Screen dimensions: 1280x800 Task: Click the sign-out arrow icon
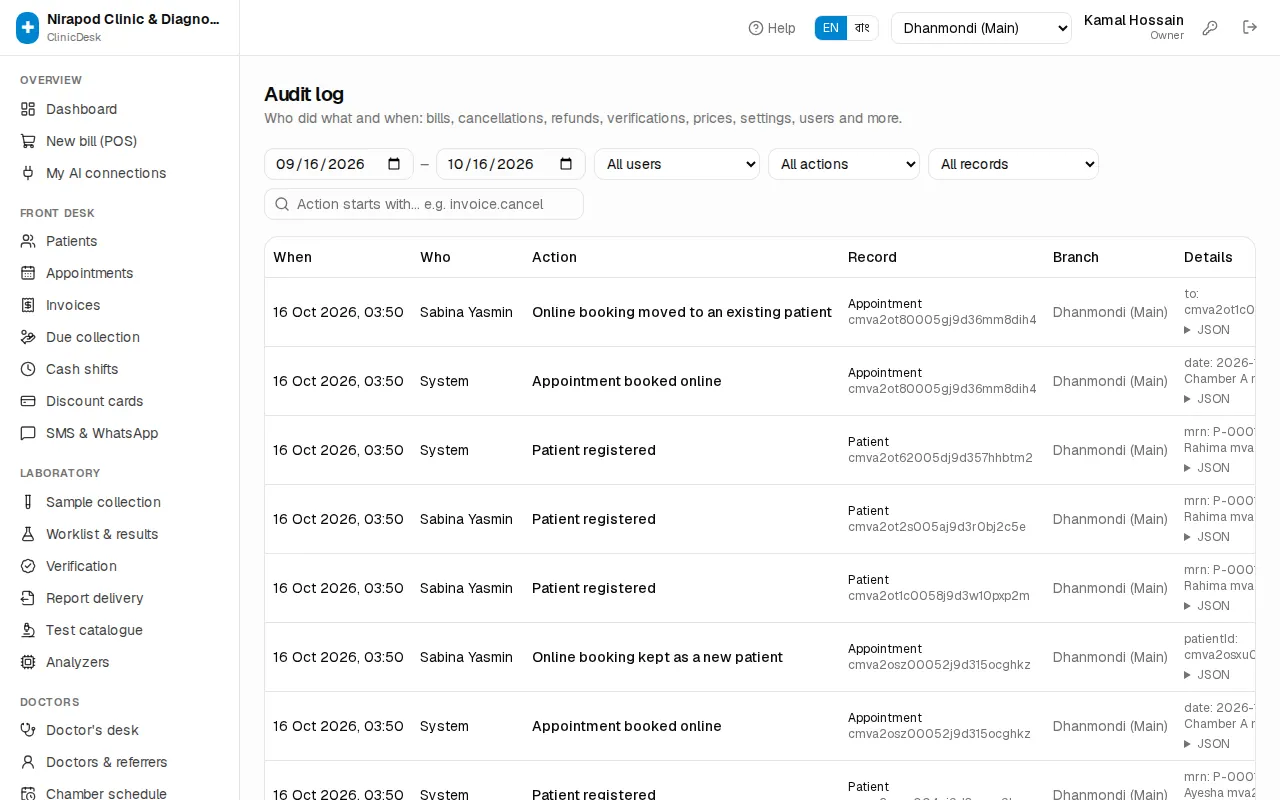click(1250, 28)
